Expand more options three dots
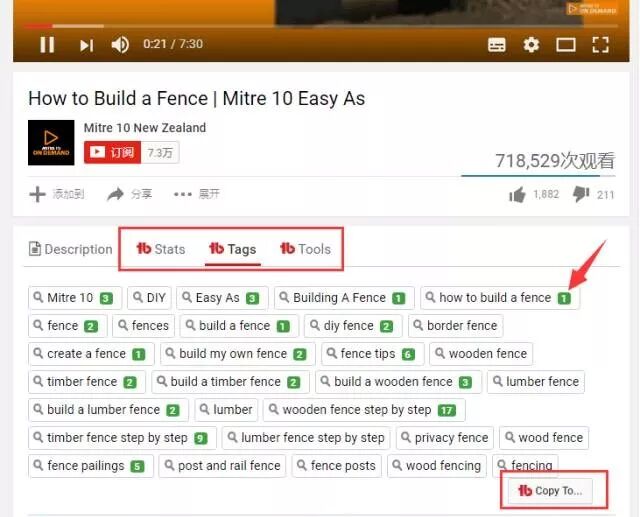 point(182,194)
